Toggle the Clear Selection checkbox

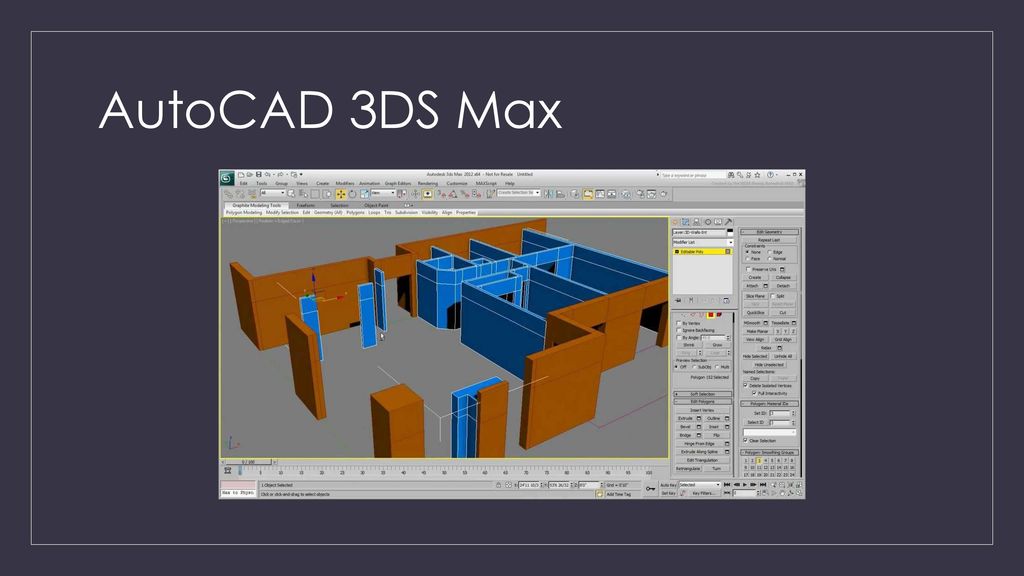pyautogui.click(x=746, y=440)
